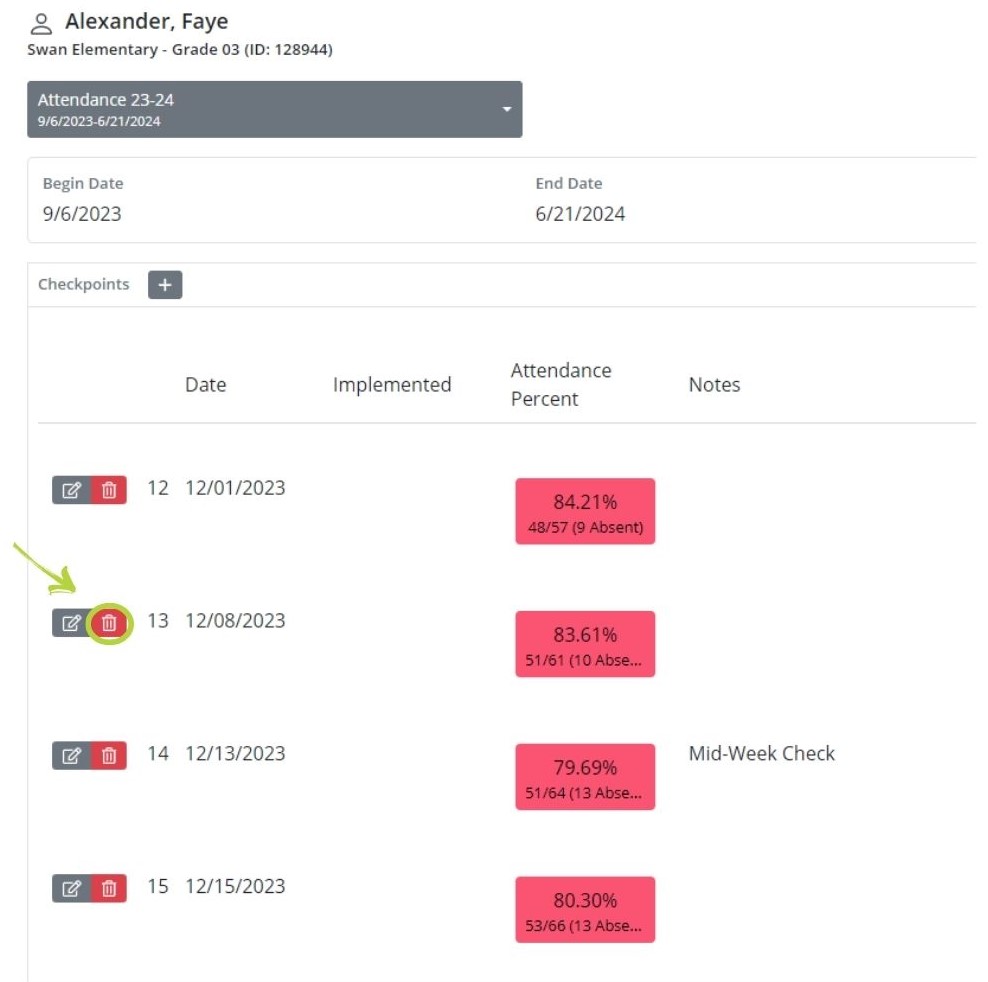Remove the Mid-Week Check checkpoint 14
988x982 pixels.
109,756
